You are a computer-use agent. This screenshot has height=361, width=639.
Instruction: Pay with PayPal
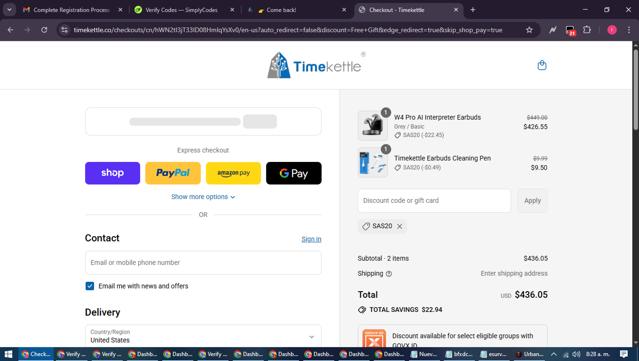coord(173,173)
